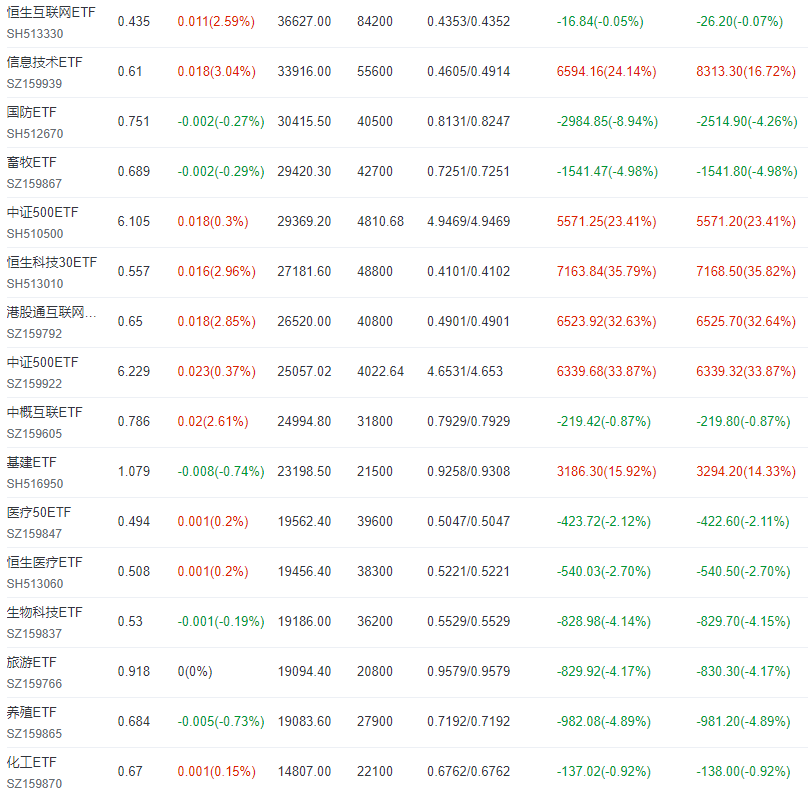808x794 pixels.
Task: Select code SZ159837
Action: pos(35,634)
